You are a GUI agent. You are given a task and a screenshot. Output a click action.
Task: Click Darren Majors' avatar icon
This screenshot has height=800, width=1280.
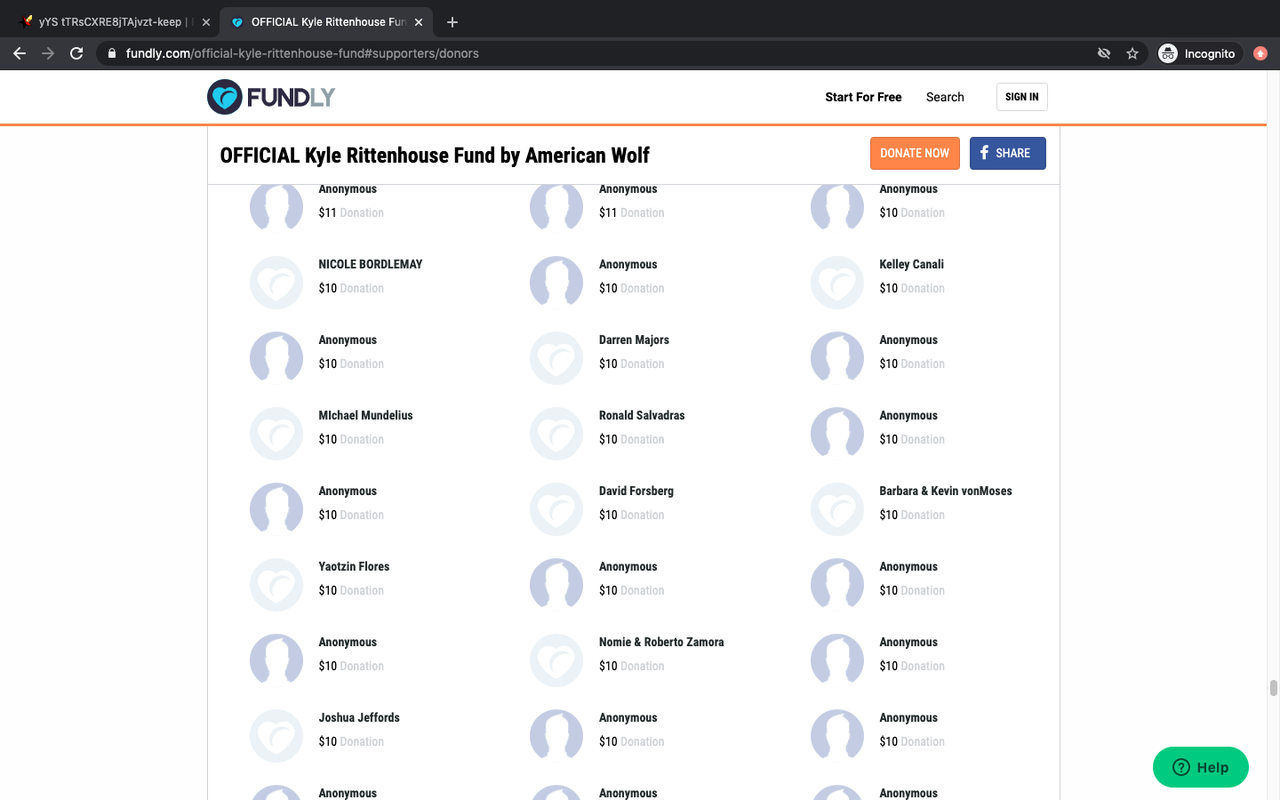click(556, 358)
